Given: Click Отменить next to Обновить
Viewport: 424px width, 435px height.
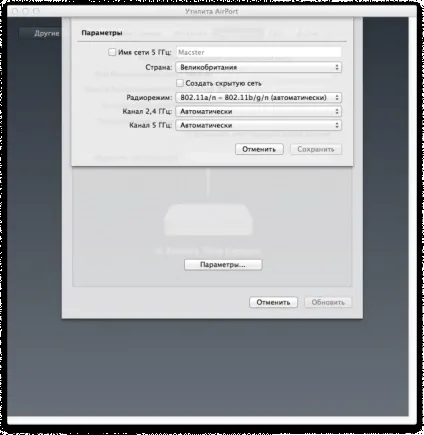Looking at the screenshot, I should [x=273, y=302].
